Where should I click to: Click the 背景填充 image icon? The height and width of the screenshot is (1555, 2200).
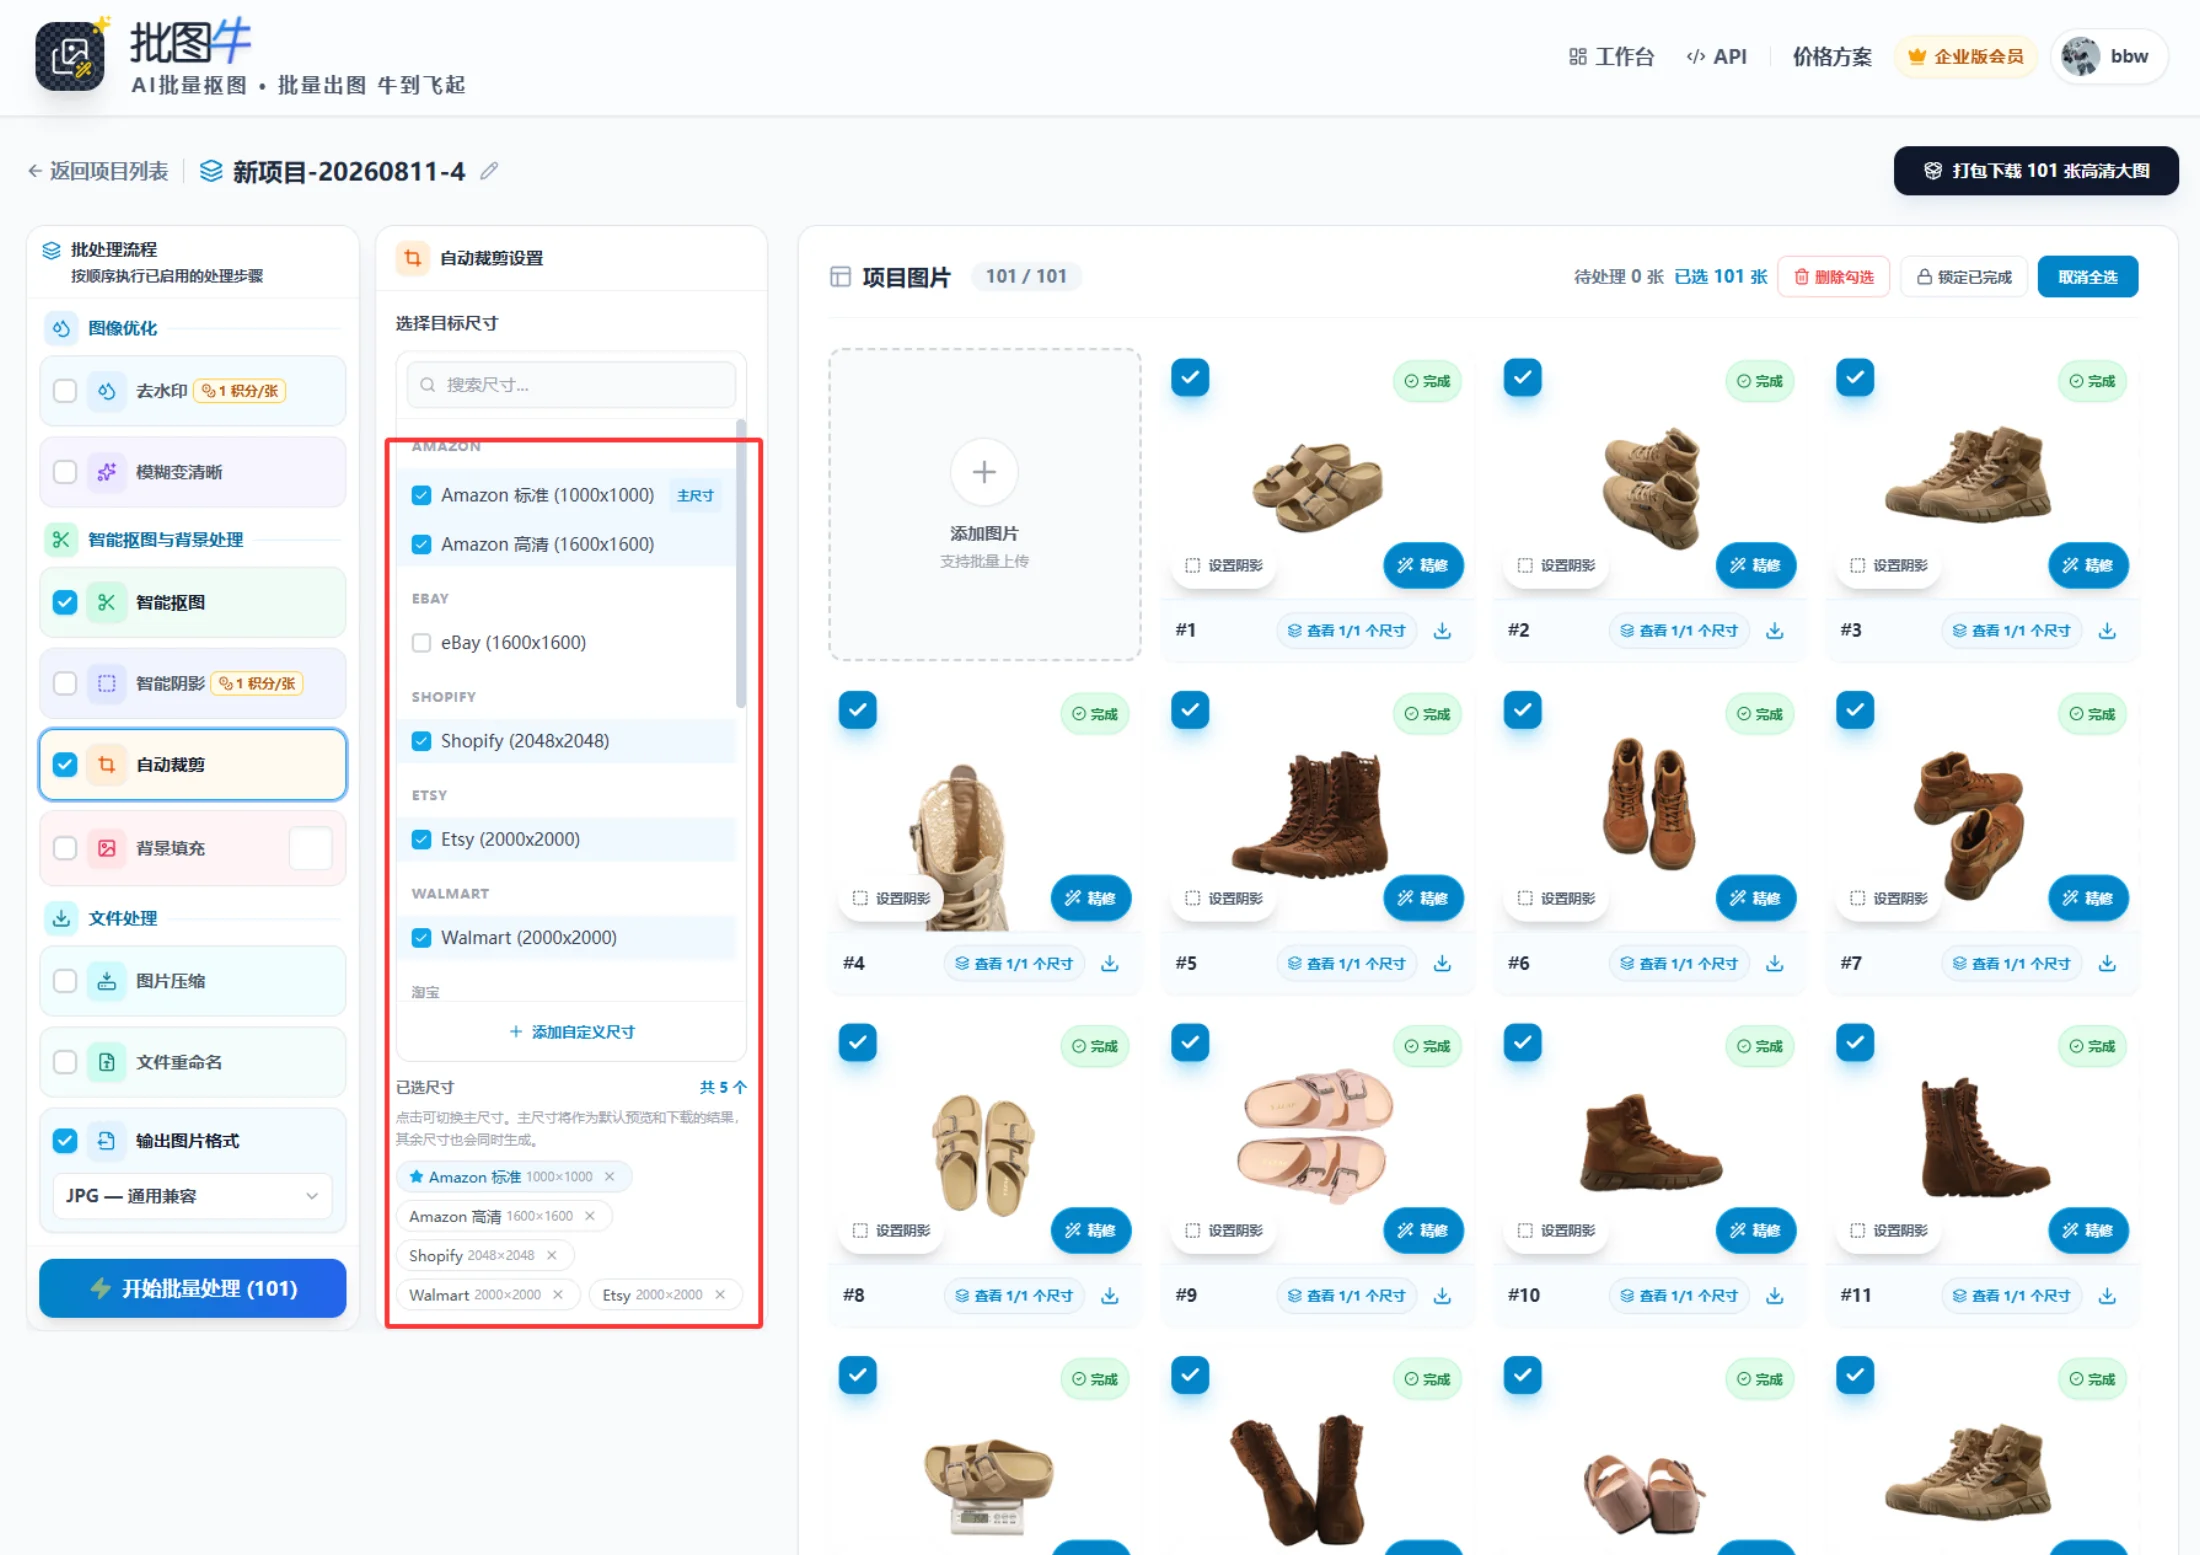[106, 848]
